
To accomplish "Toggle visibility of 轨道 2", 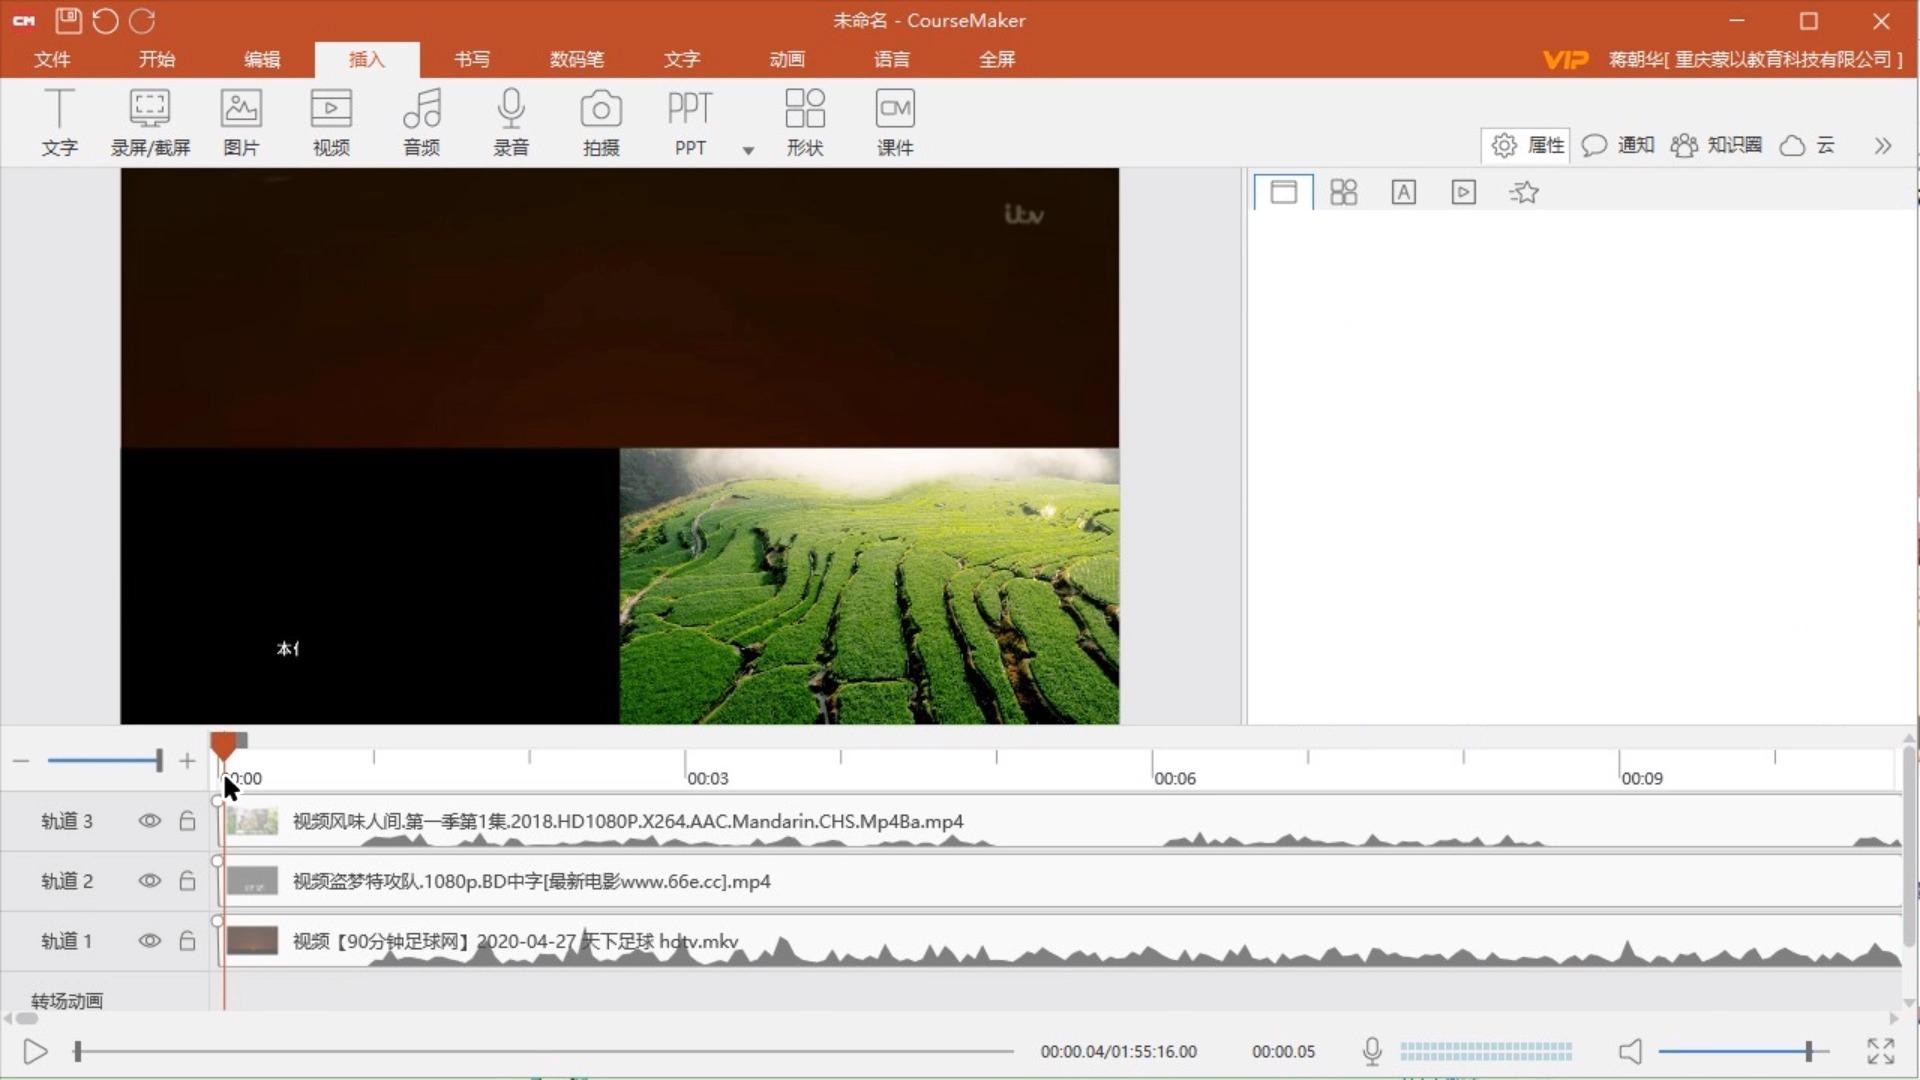I will [x=149, y=881].
